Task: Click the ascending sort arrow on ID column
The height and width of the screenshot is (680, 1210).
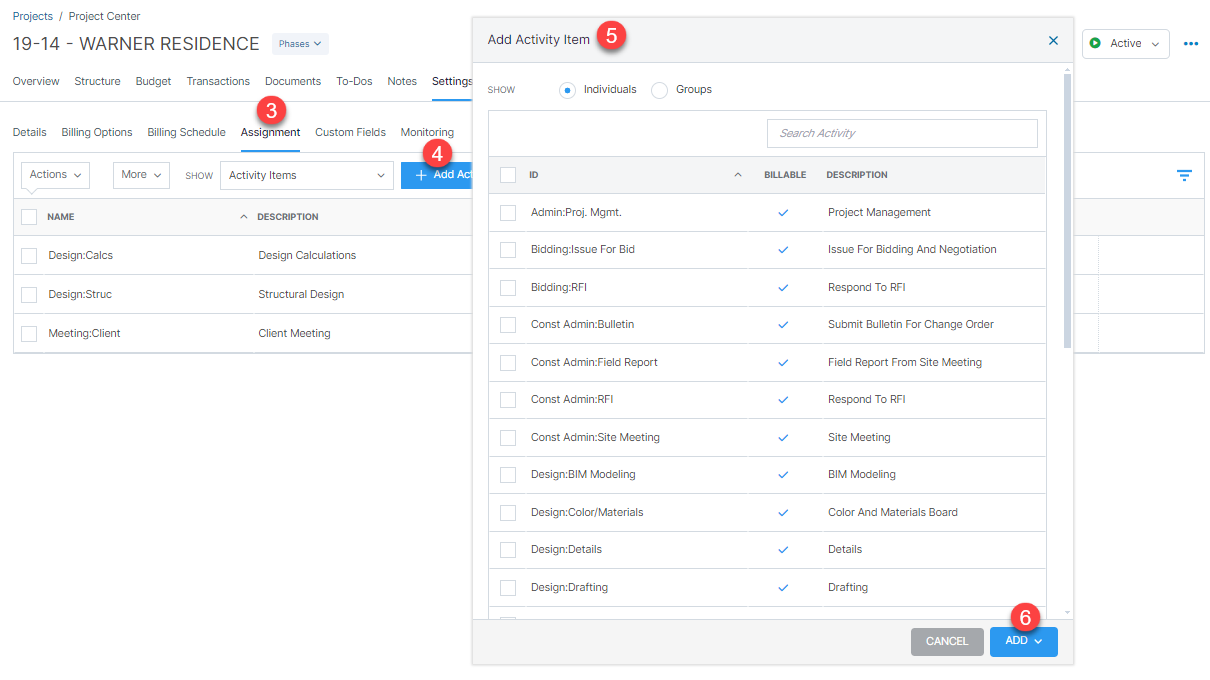Action: click(737, 174)
